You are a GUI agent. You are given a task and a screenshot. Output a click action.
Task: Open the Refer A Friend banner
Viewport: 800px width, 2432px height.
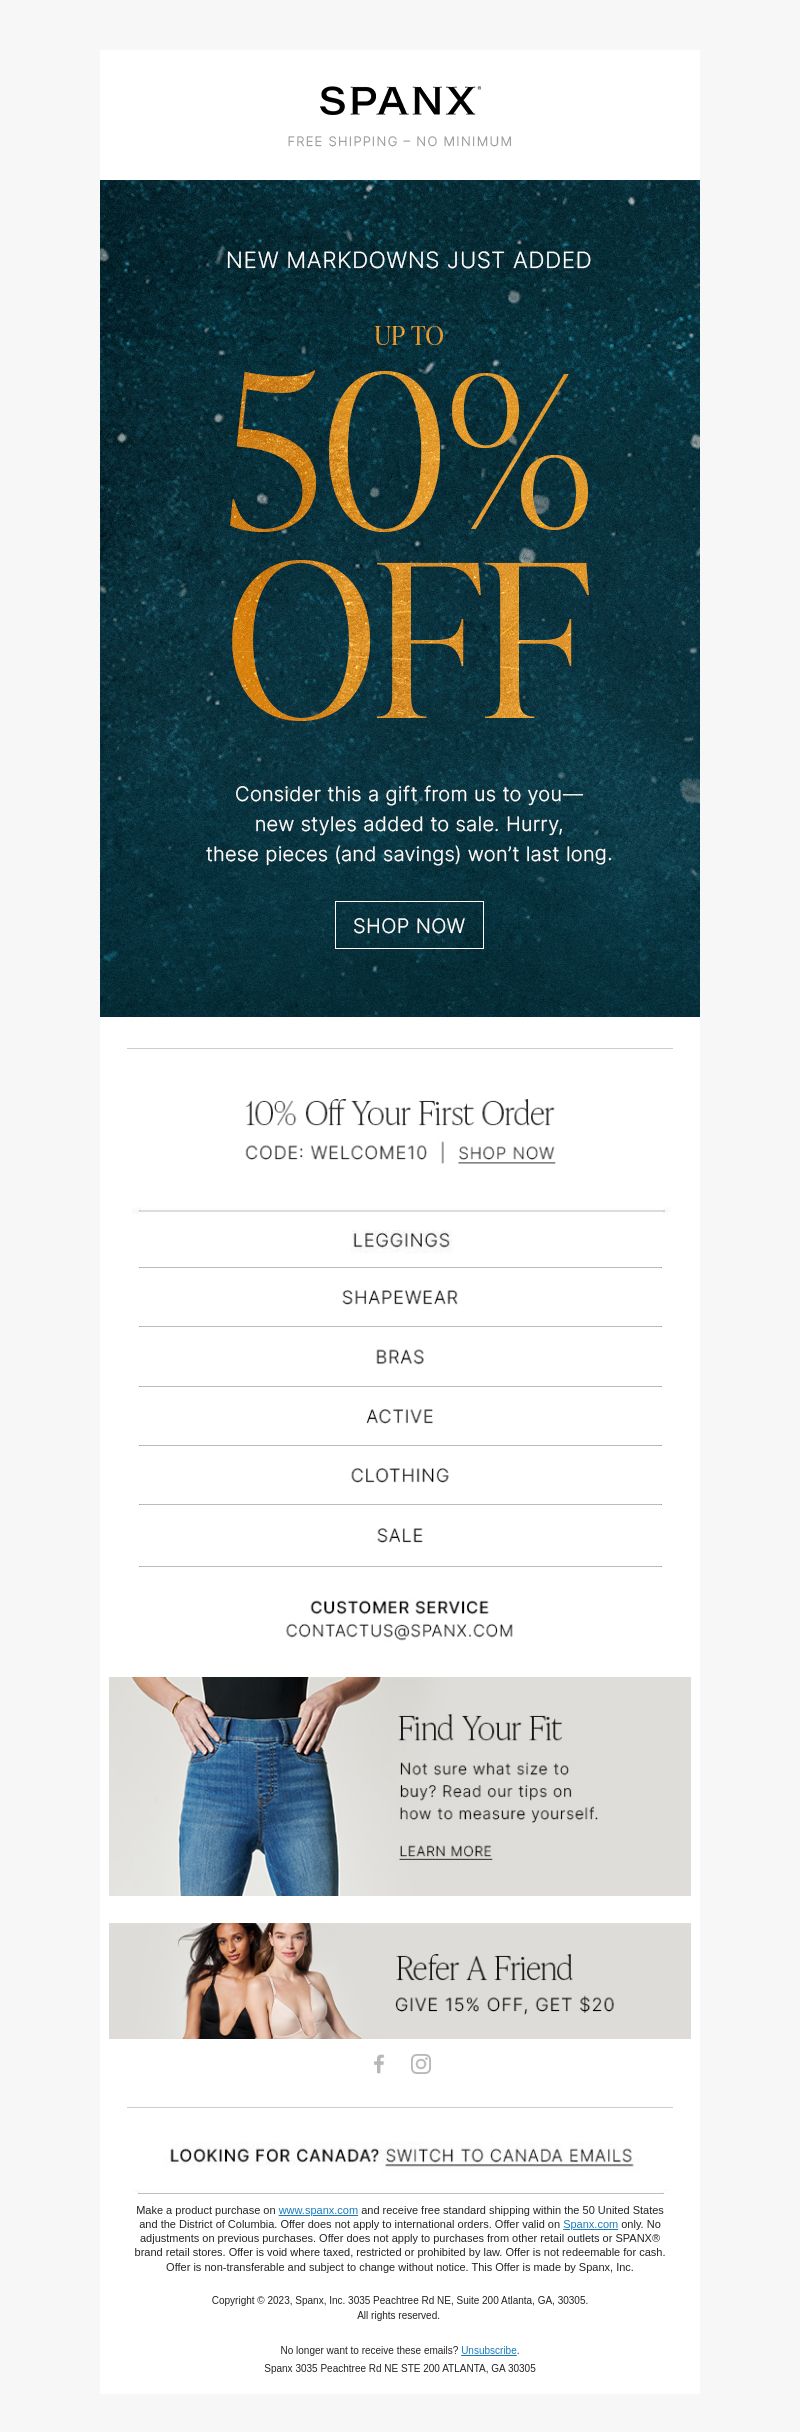(x=400, y=1980)
